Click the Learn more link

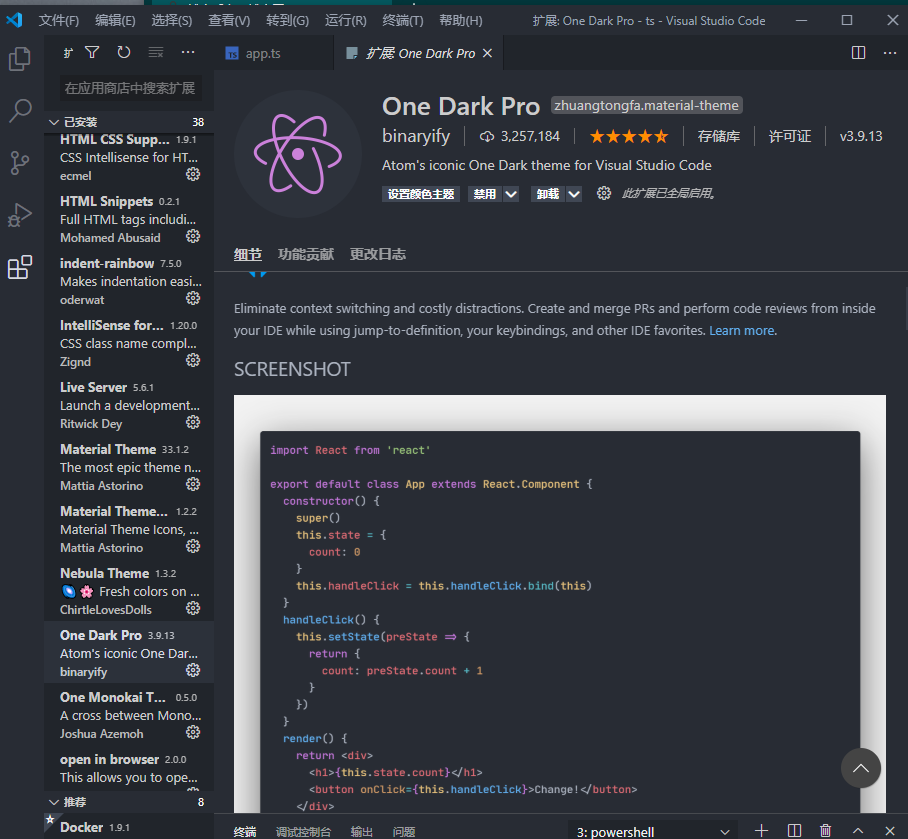[742, 331]
